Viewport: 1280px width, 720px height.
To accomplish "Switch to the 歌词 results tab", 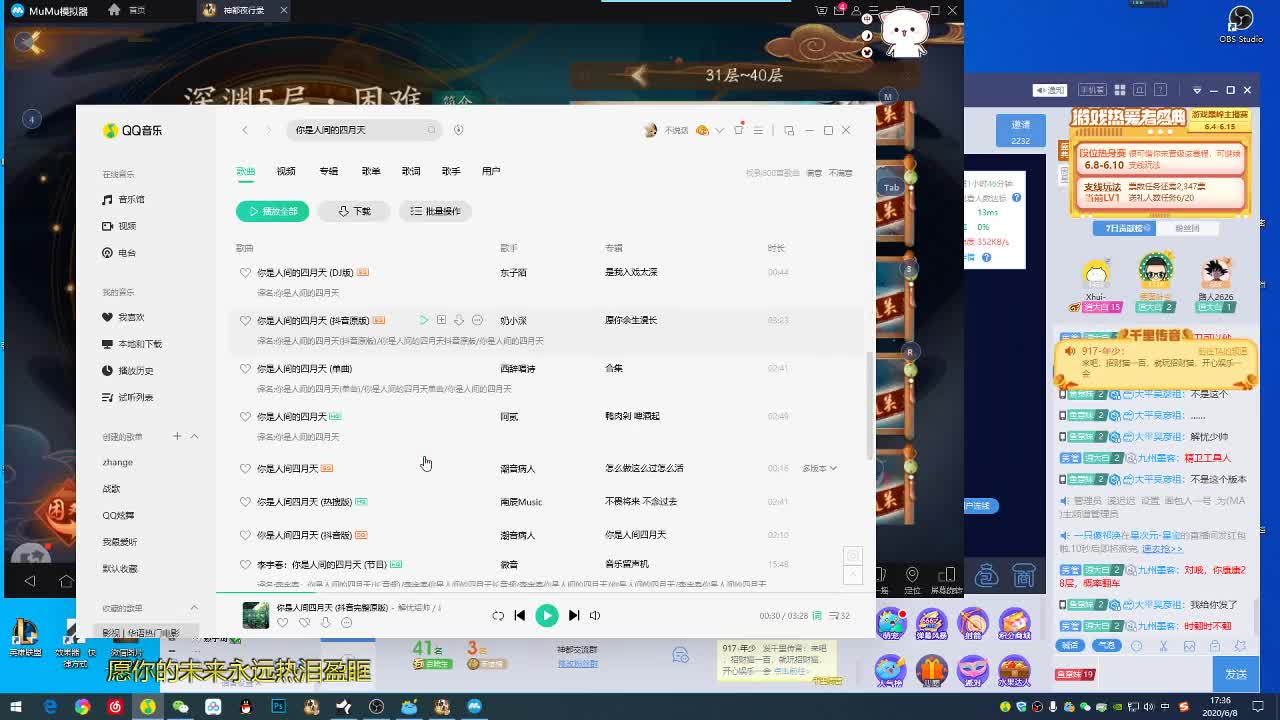I will pyautogui.click(x=411, y=171).
